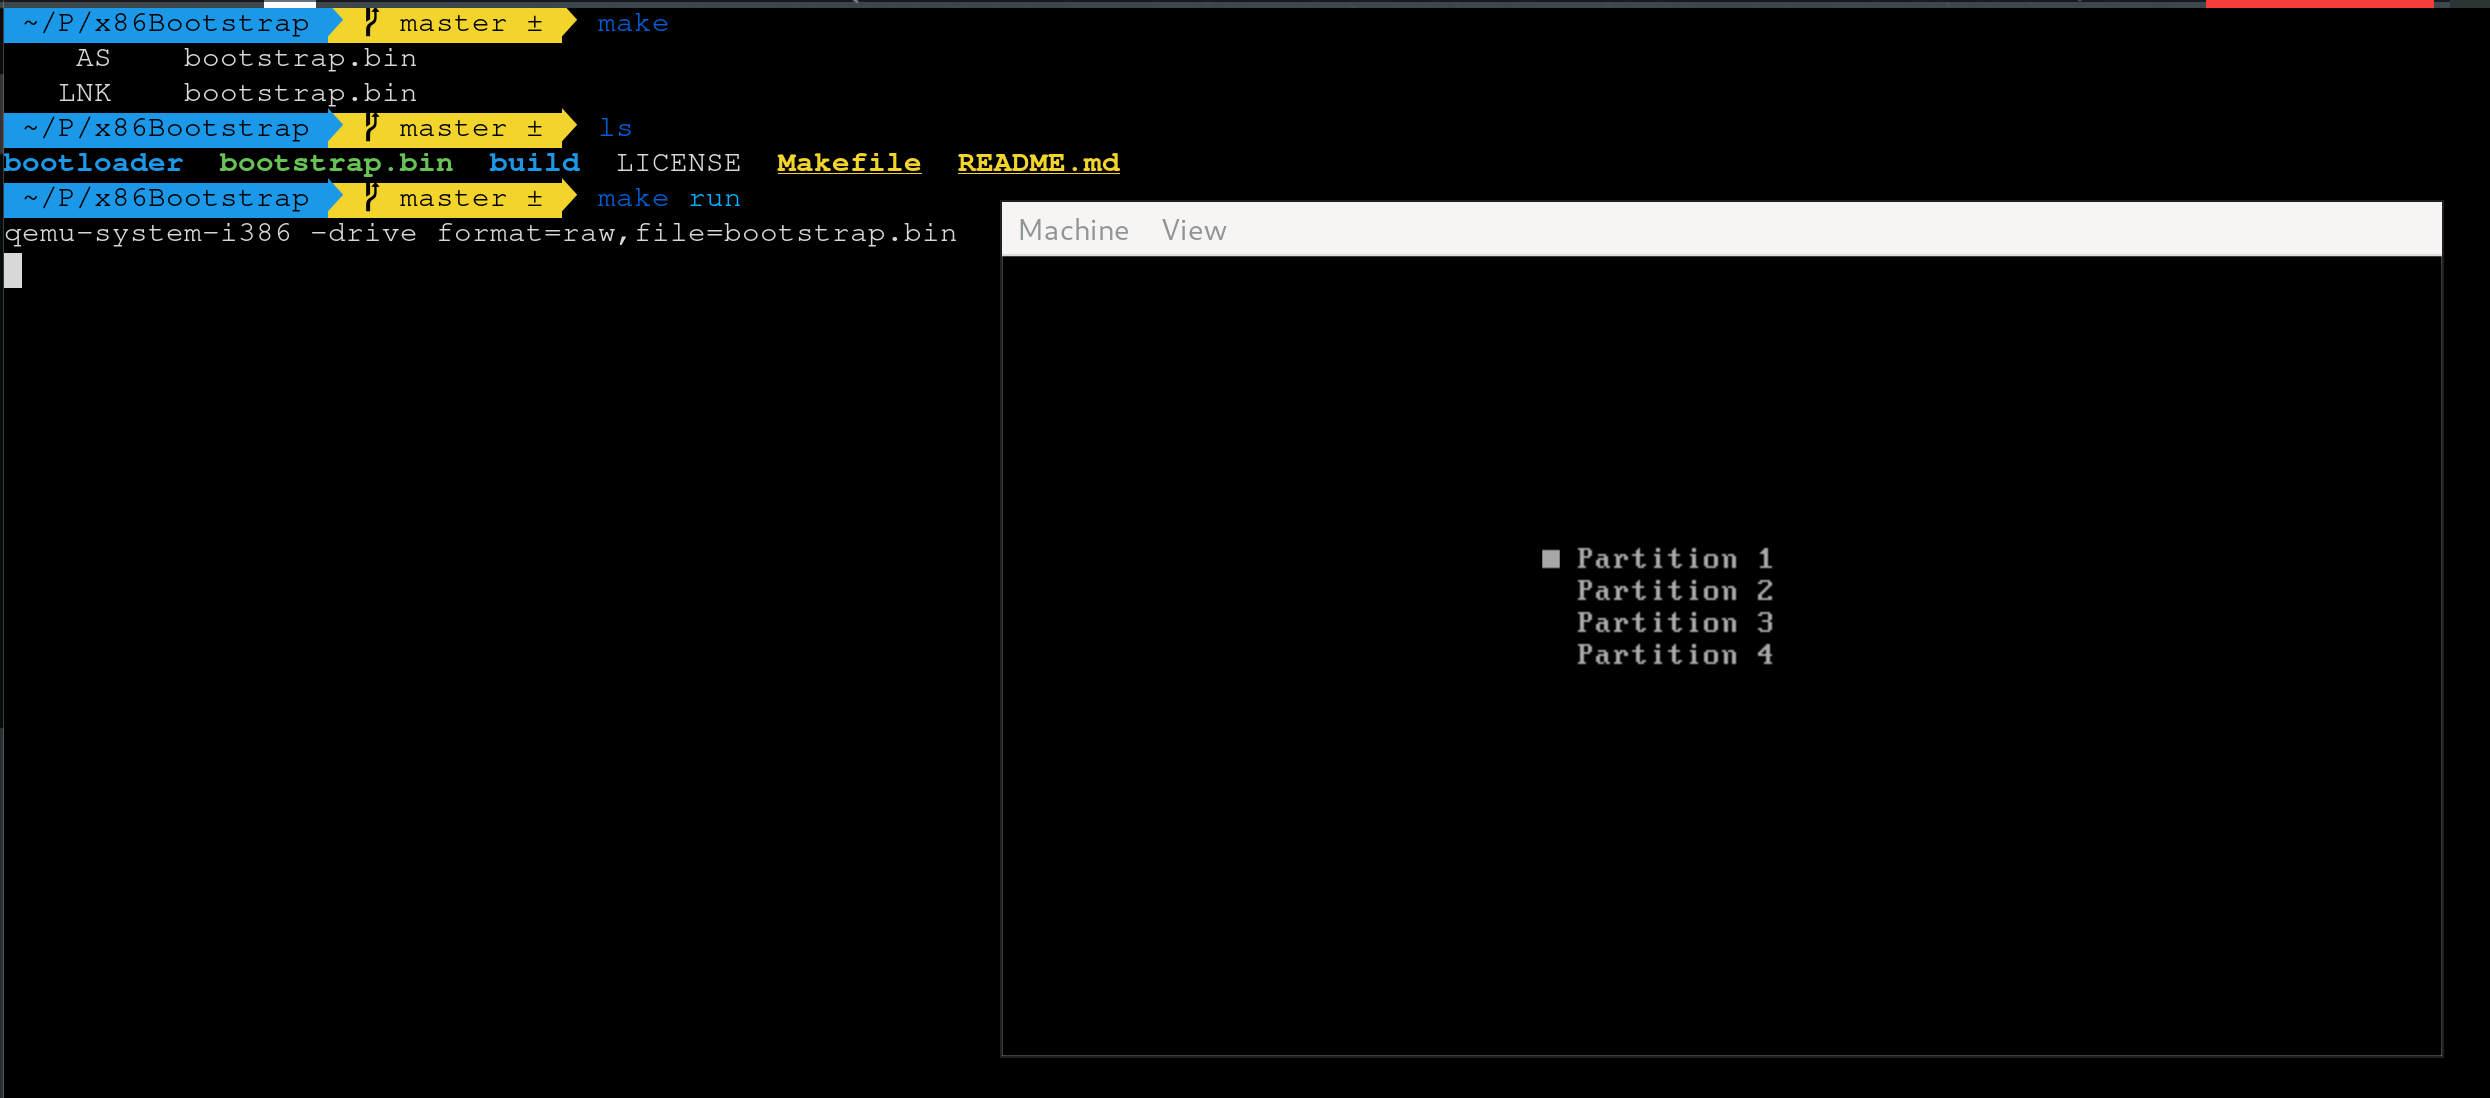Select the Partition 4 boot entry
The height and width of the screenshot is (1098, 2490).
pyautogui.click(x=1673, y=654)
